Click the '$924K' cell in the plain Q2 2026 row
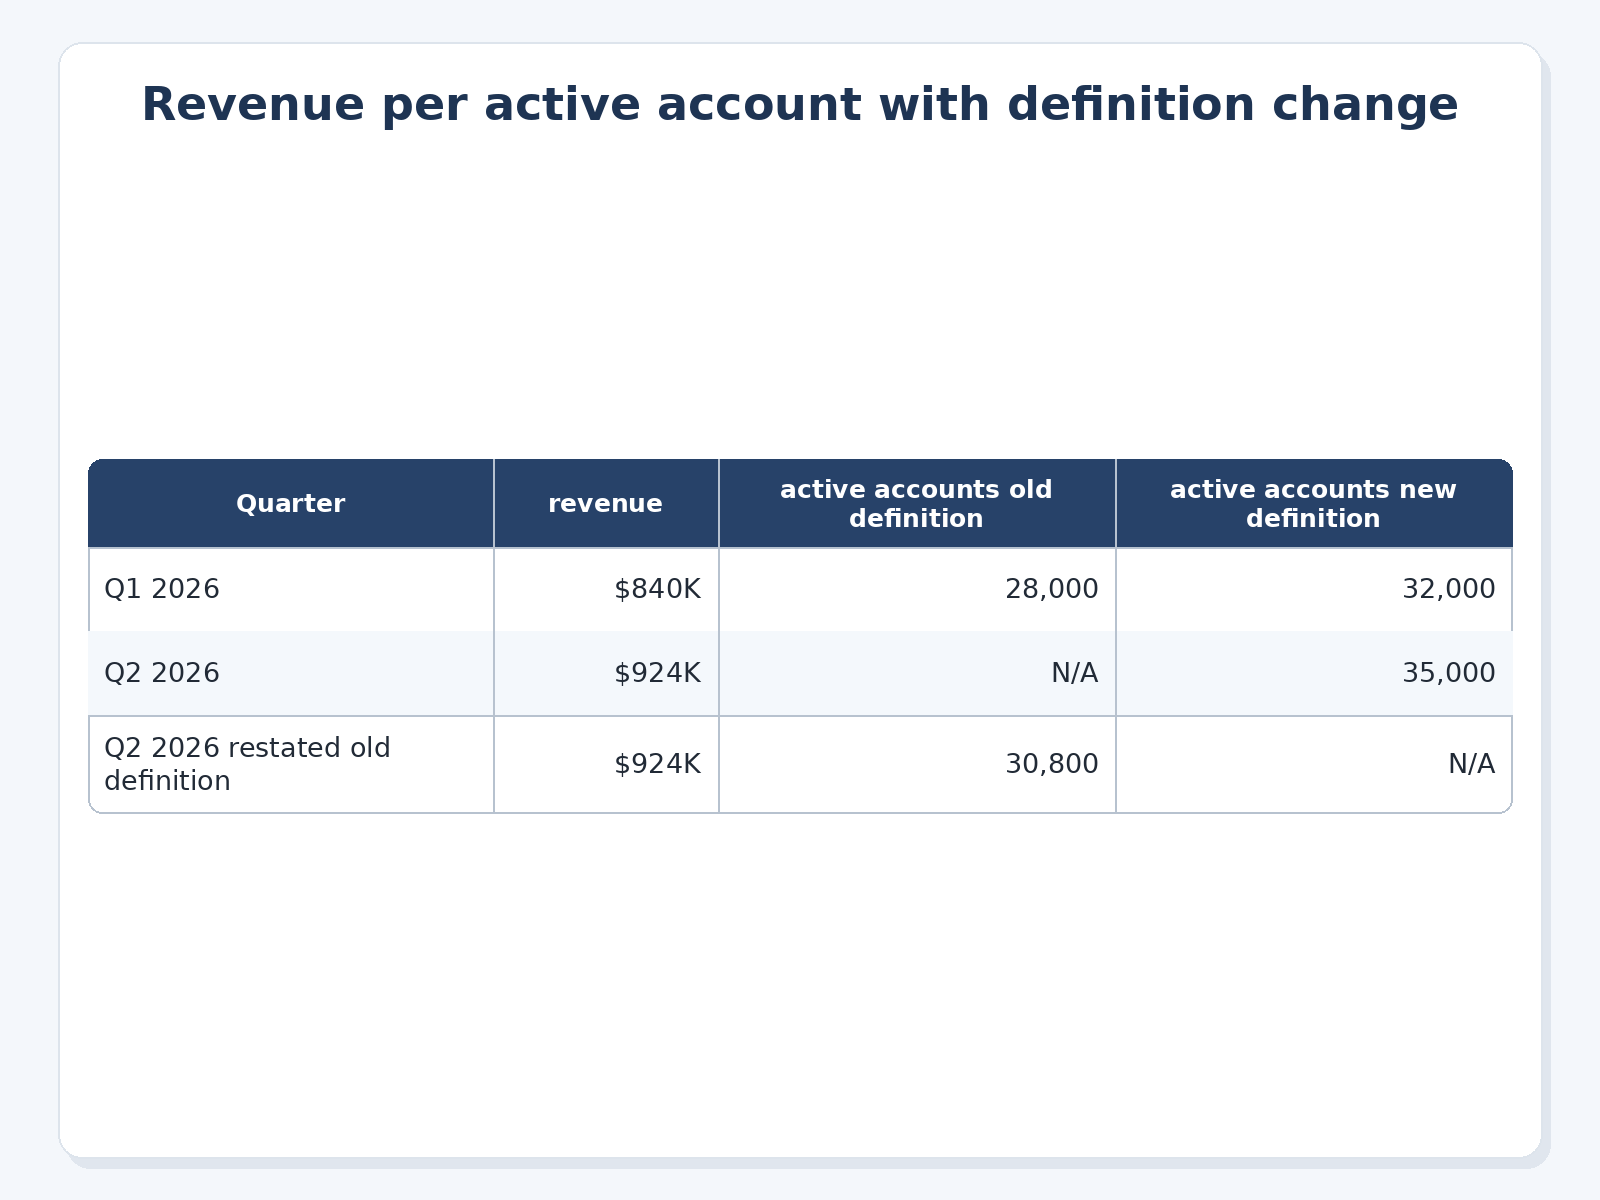This screenshot has height=1200, width=1600. 606,674
